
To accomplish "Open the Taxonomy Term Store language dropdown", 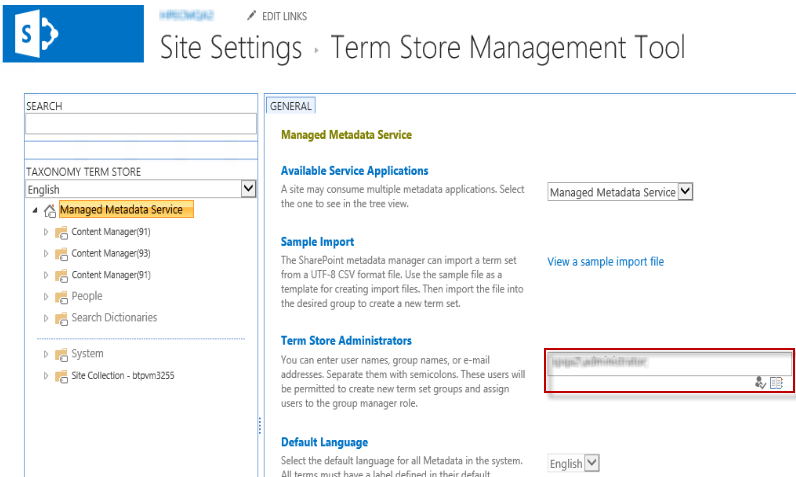I will click(248, 189).
